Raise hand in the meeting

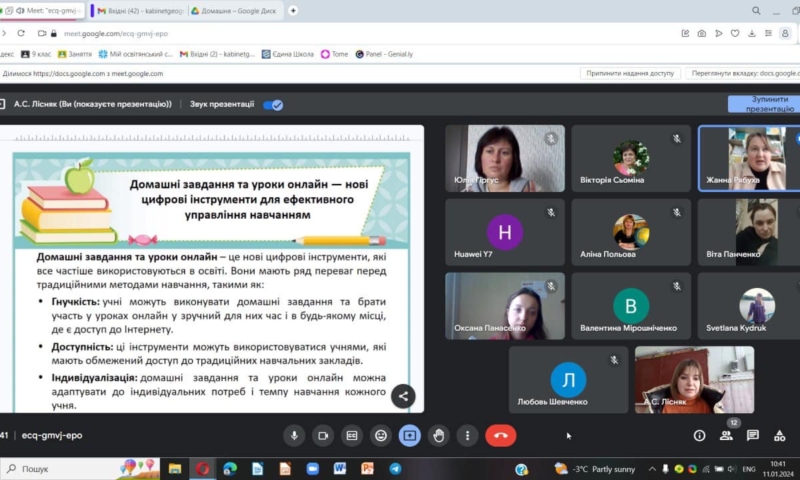point(439,436)
